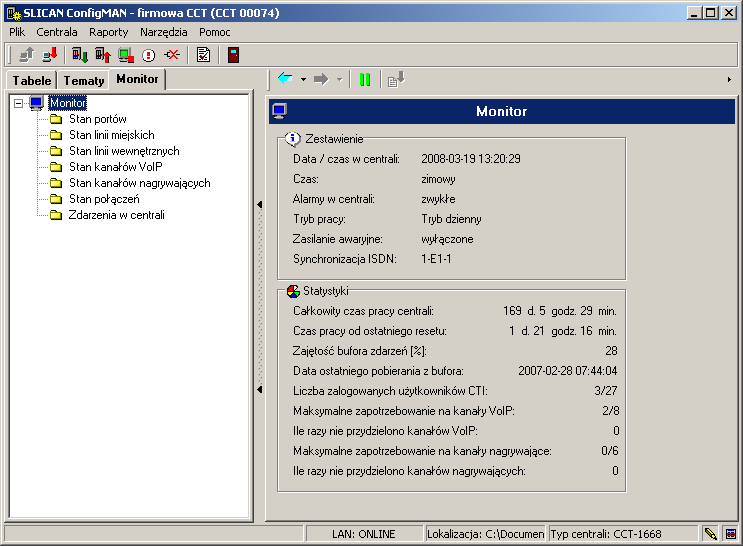Click the Zestawienie info bubble icon

click(293, 138)
